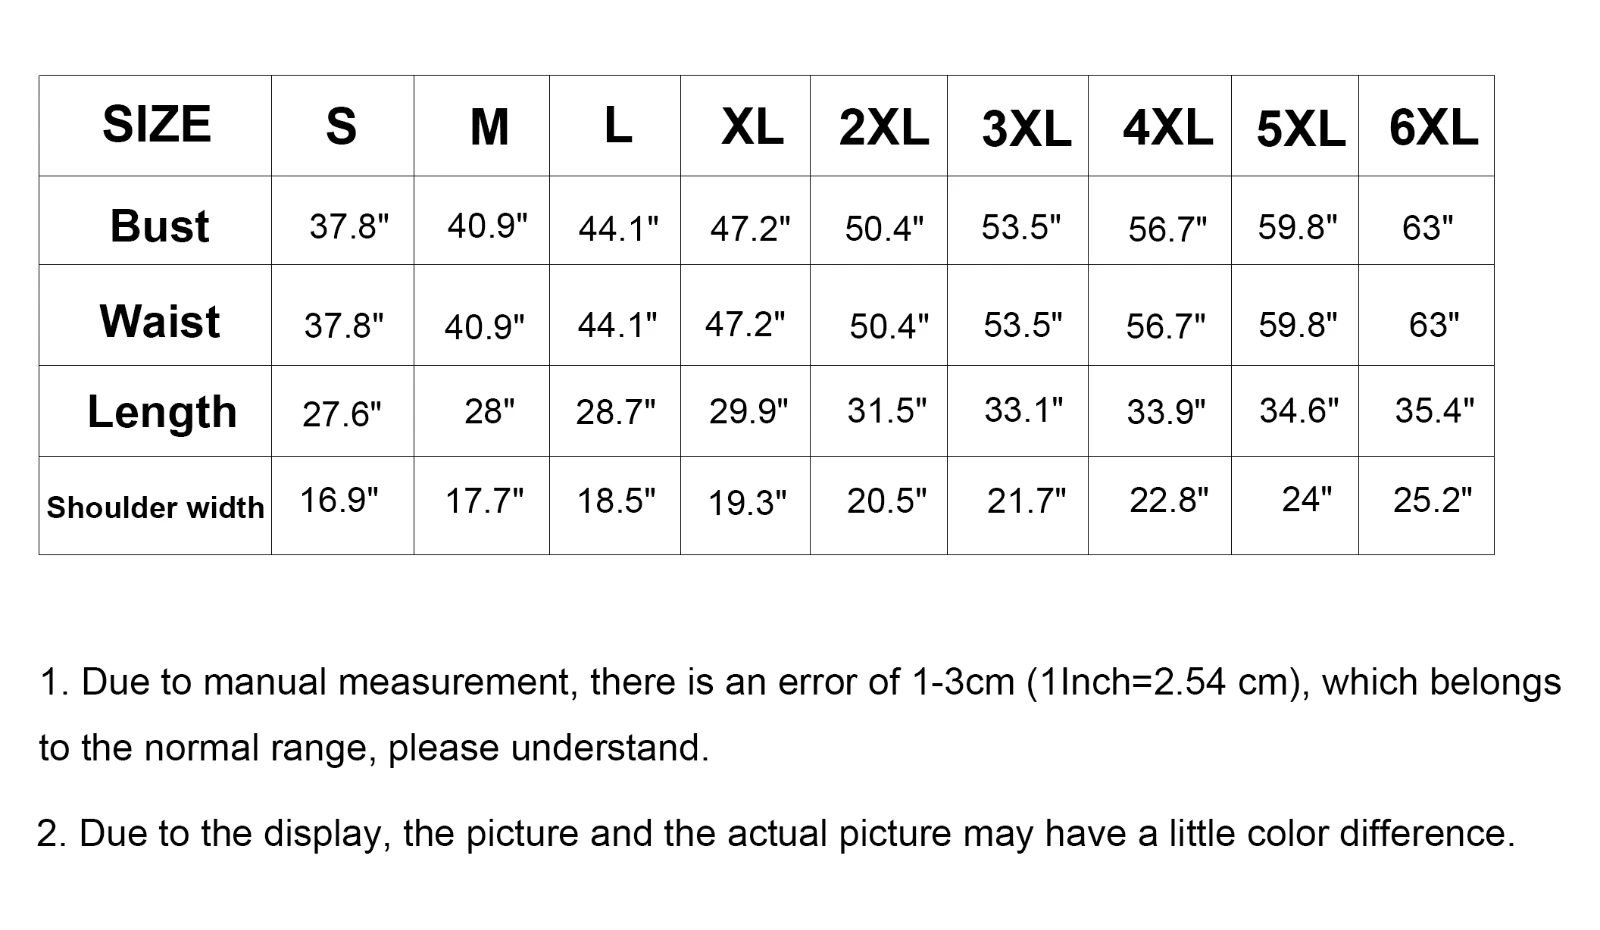Click the SIZE header cell
Screen dimensions: 1600x930
156,125
